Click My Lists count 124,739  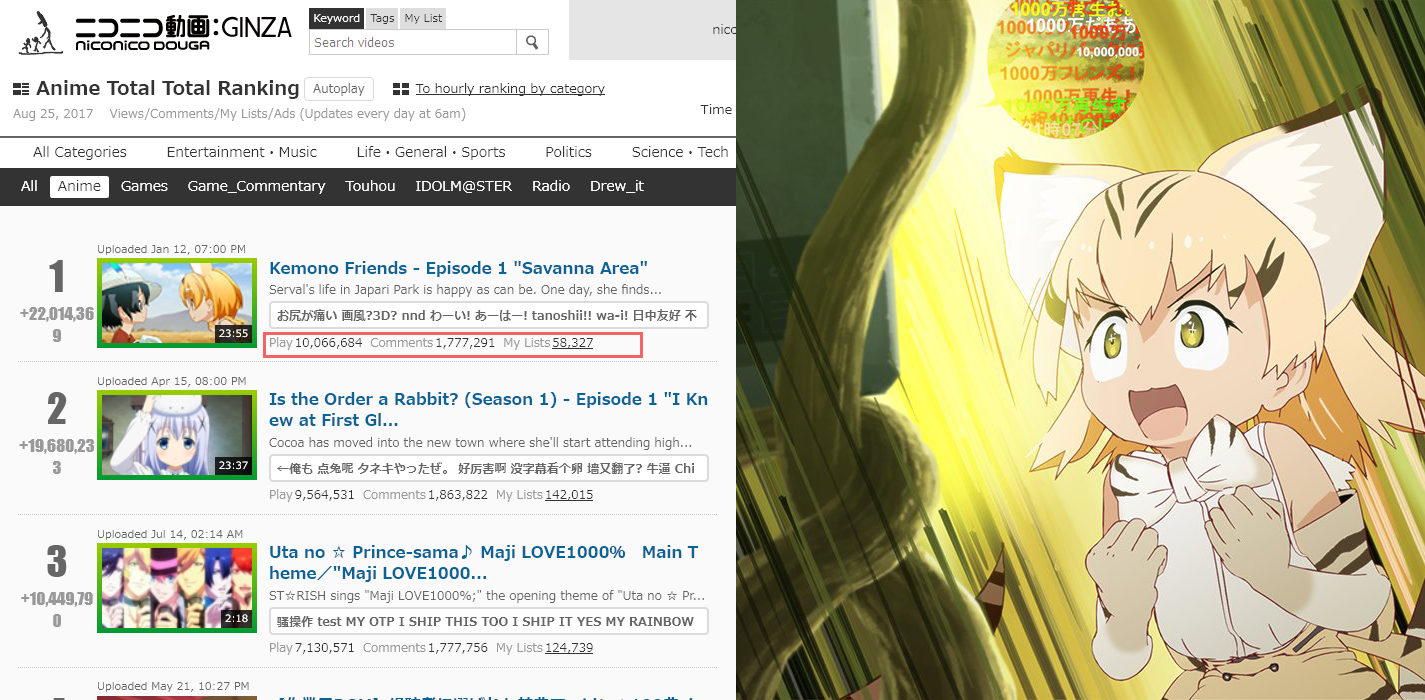coord(569,648)
